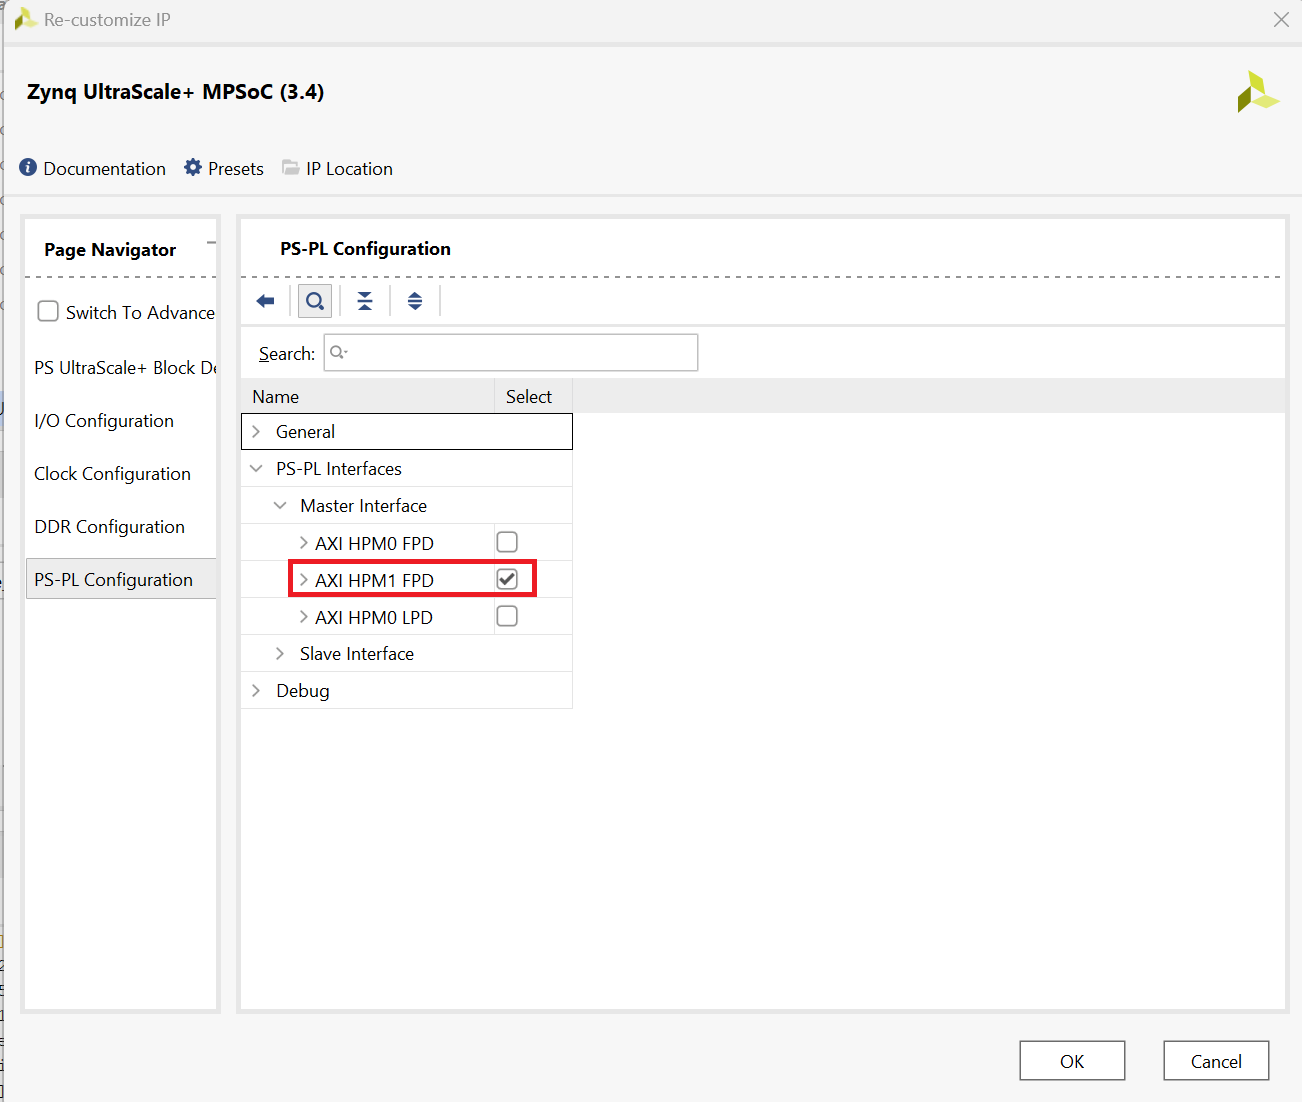Expand the Debug tree node
The width and height of the screenshot is (1302, 1102).
click(x=256, y=690)
